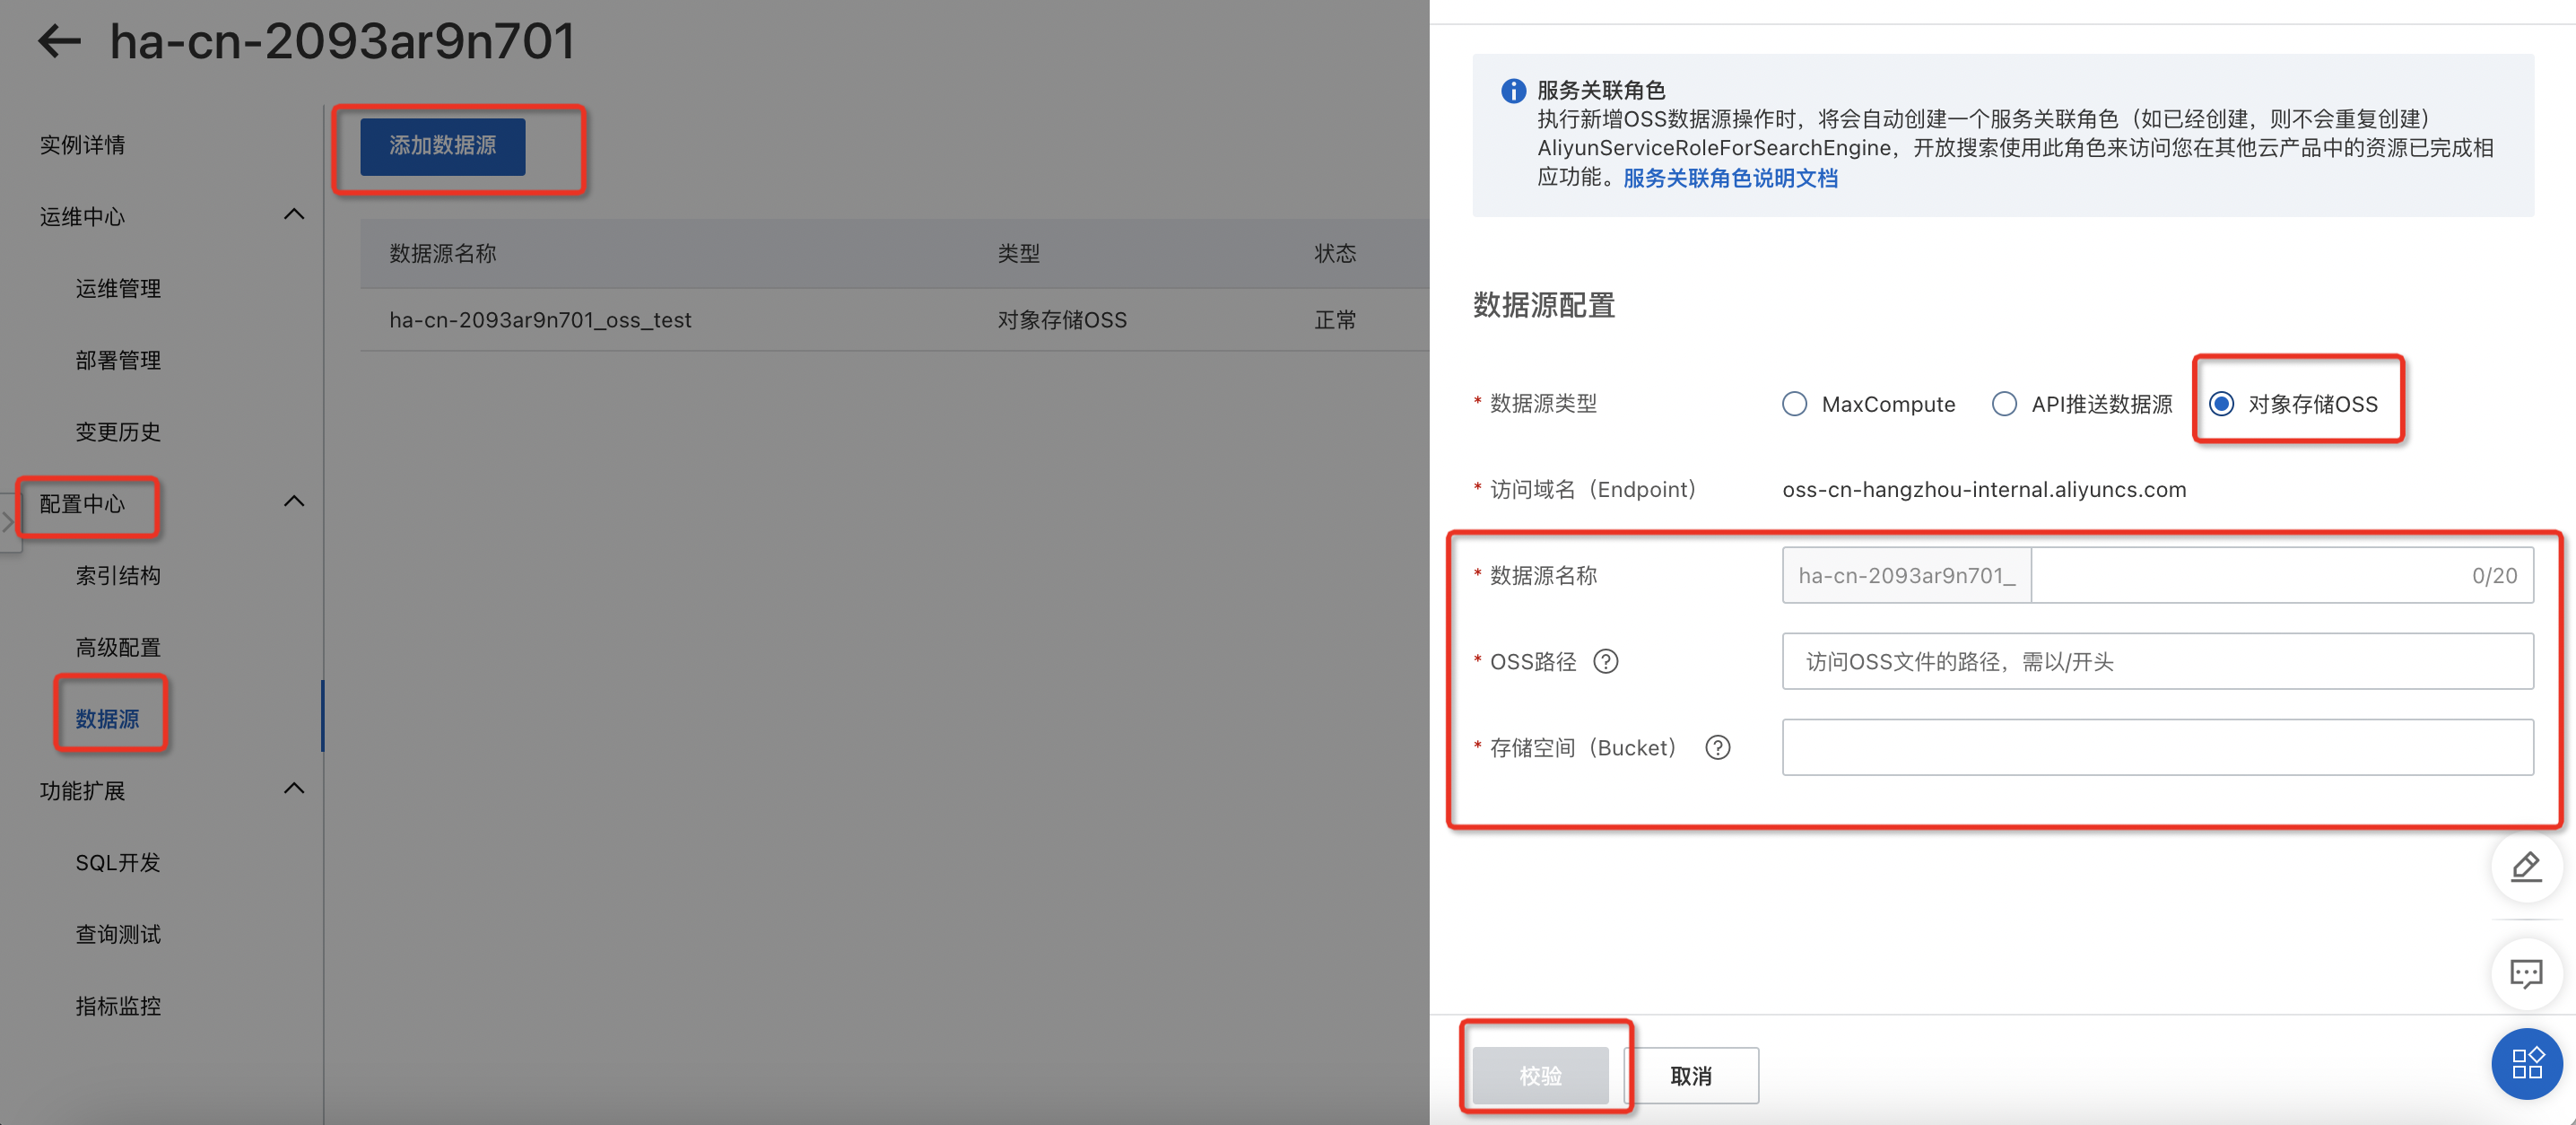Open the pencil edit floating button
This screenshot has width=2576, height=1125.
pyautogui.click(x=2526, y=866)
